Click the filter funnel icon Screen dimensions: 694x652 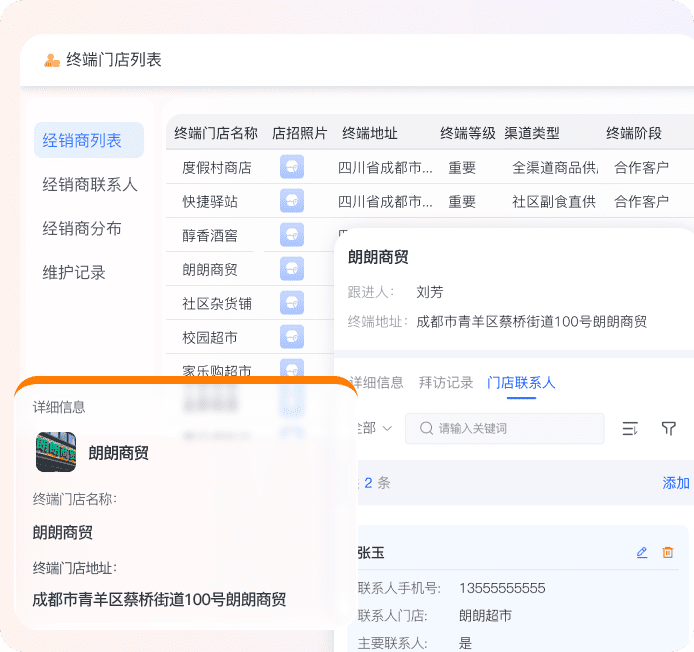(669, 428)
